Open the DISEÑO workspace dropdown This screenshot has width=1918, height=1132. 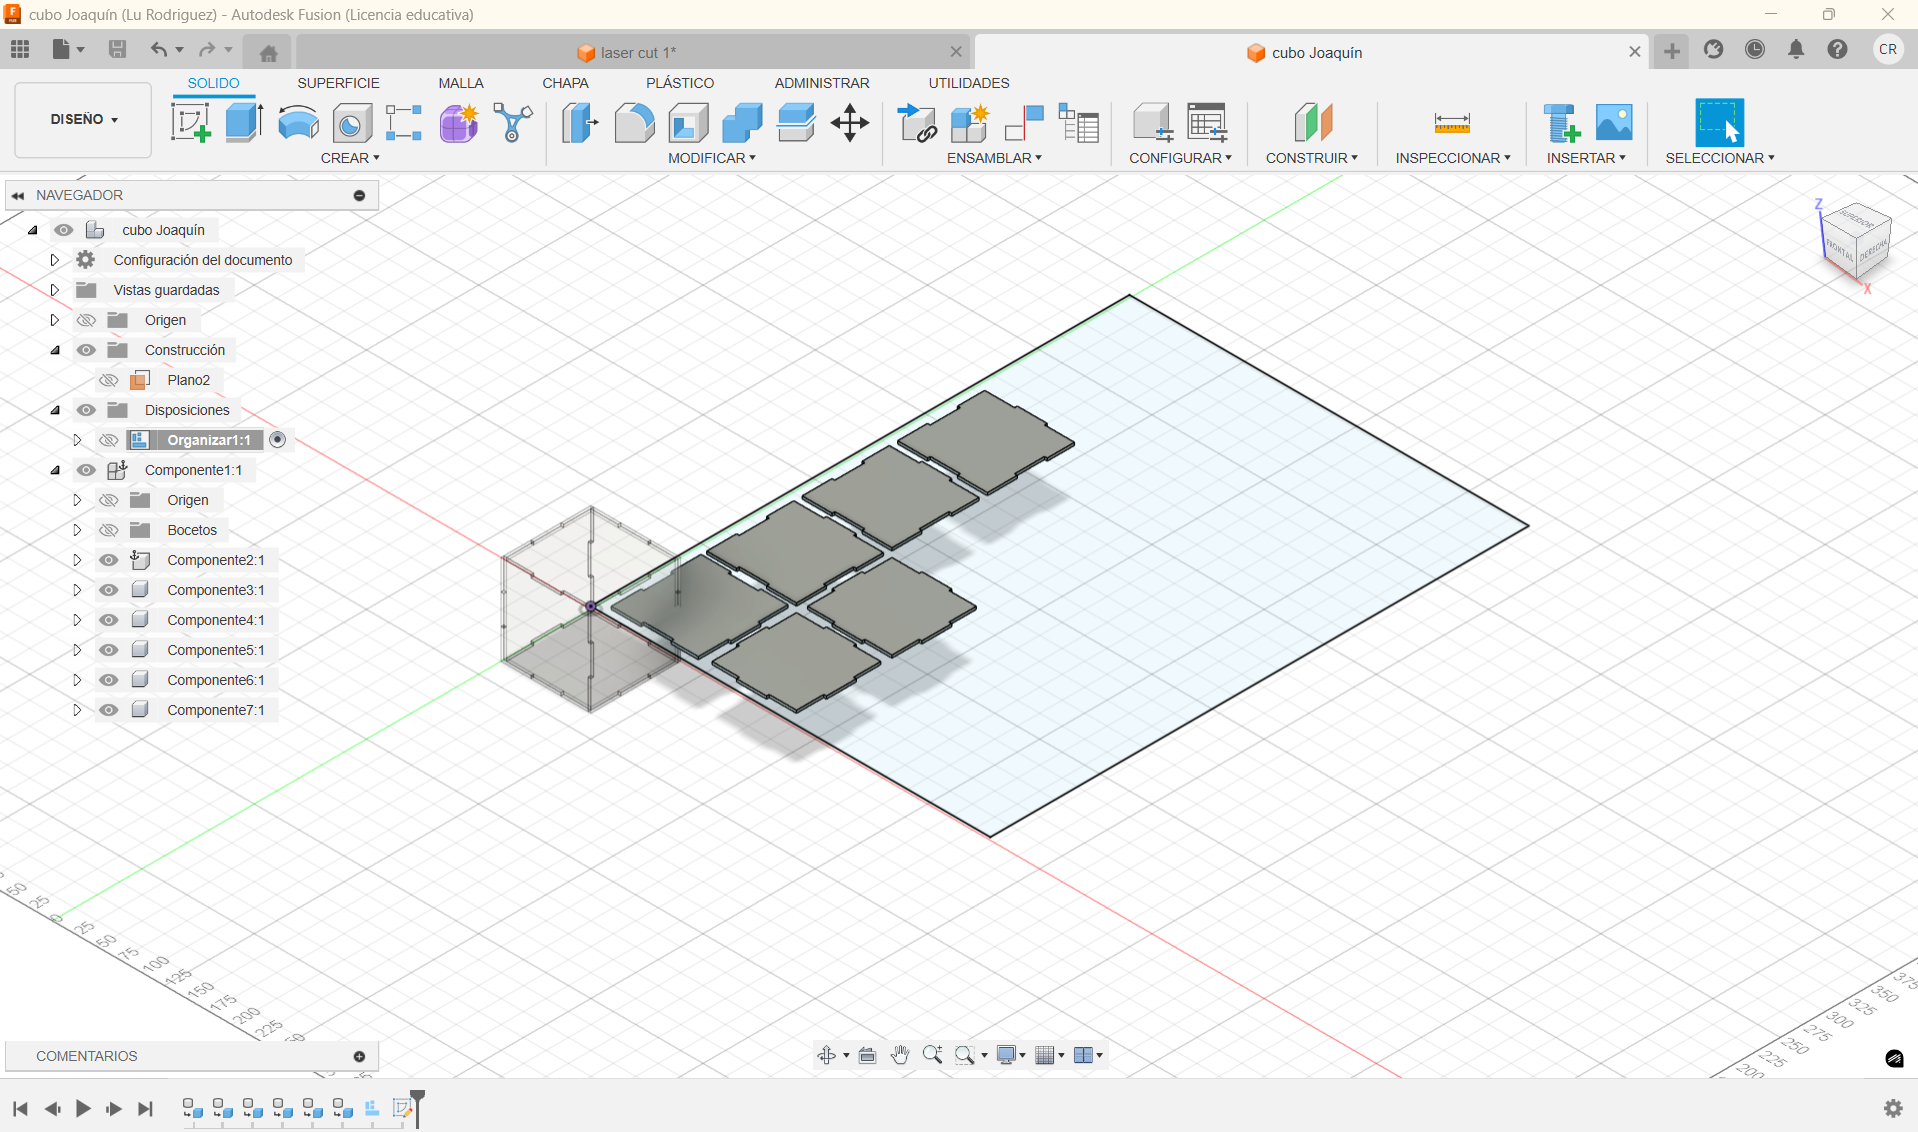click(84, 119)
